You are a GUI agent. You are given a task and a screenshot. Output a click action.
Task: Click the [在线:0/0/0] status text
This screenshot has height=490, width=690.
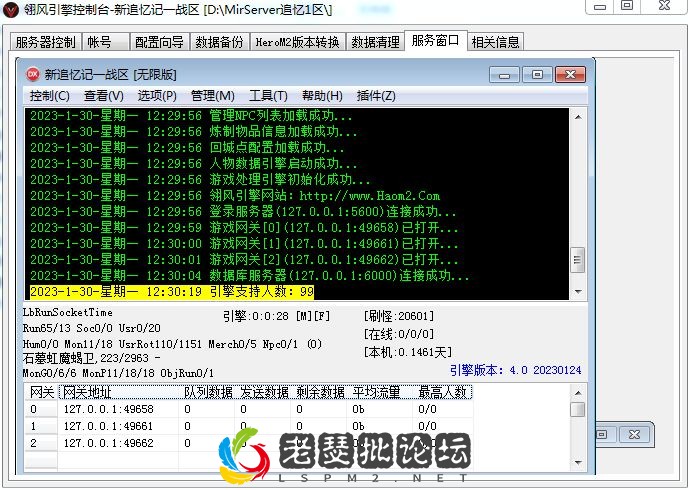[399, 334]
